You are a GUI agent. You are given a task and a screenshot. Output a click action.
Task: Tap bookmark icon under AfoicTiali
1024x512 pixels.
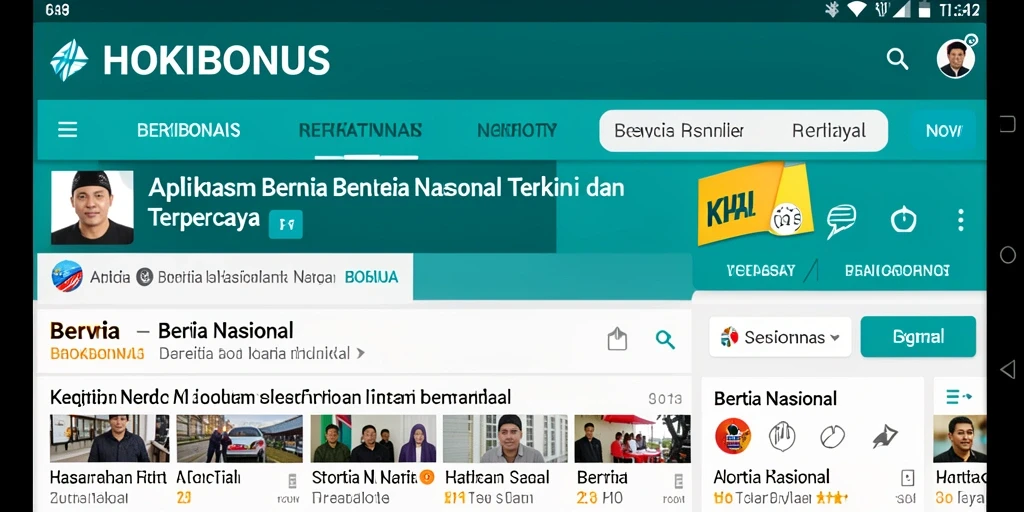(292, 482)
